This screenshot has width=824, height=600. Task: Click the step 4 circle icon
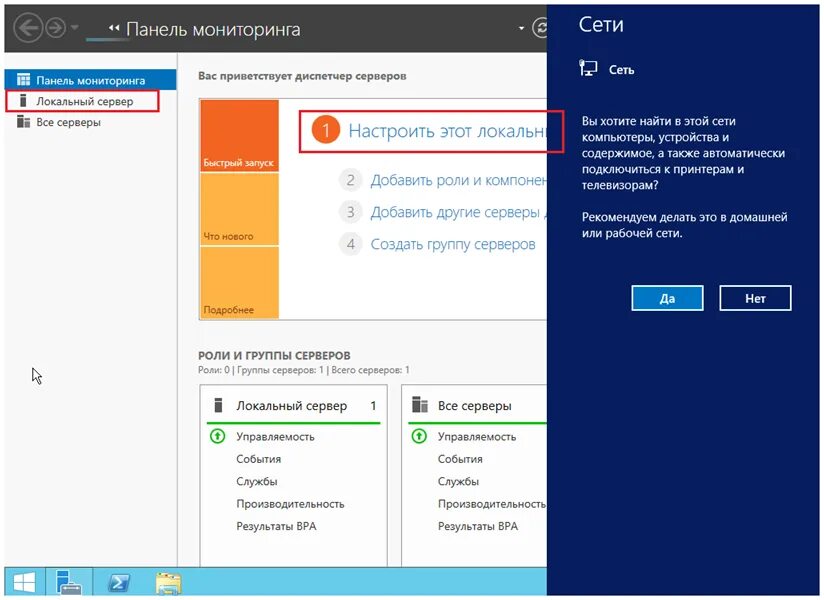coord(351,244)
